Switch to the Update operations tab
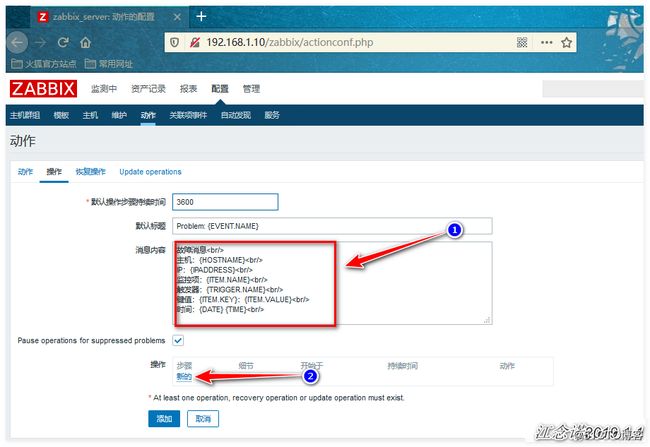 (150, 172)
